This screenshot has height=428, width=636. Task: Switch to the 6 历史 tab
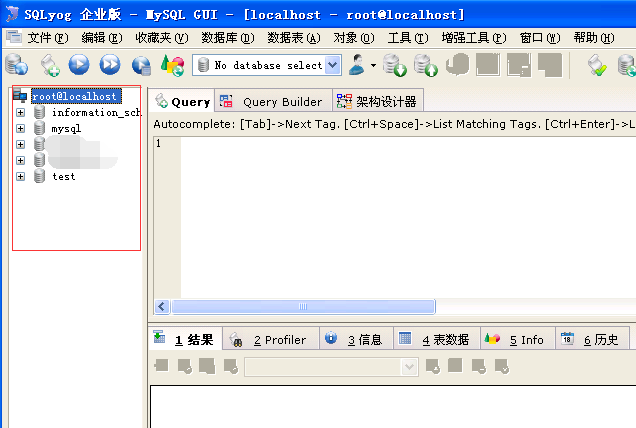click(593, 340)
